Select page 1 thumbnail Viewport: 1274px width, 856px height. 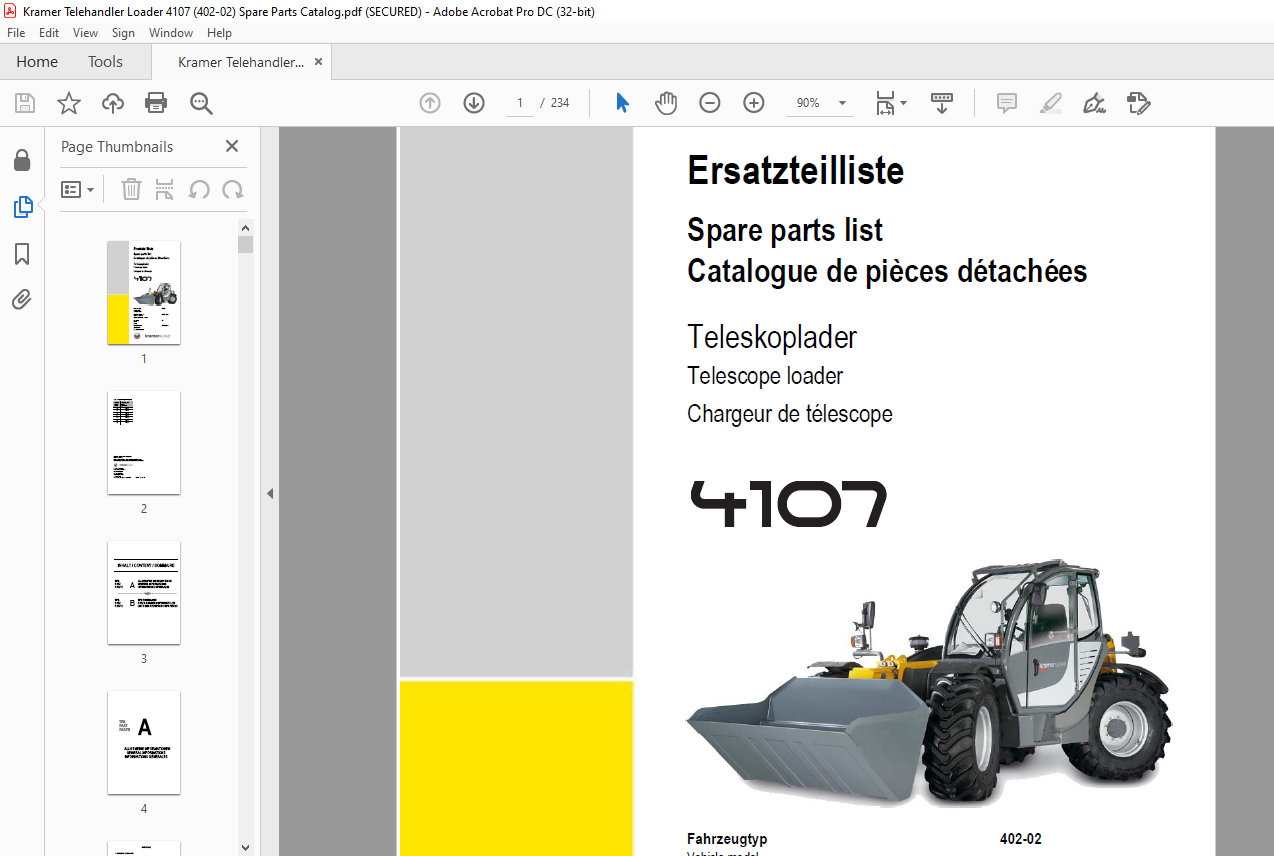(144, 292)
